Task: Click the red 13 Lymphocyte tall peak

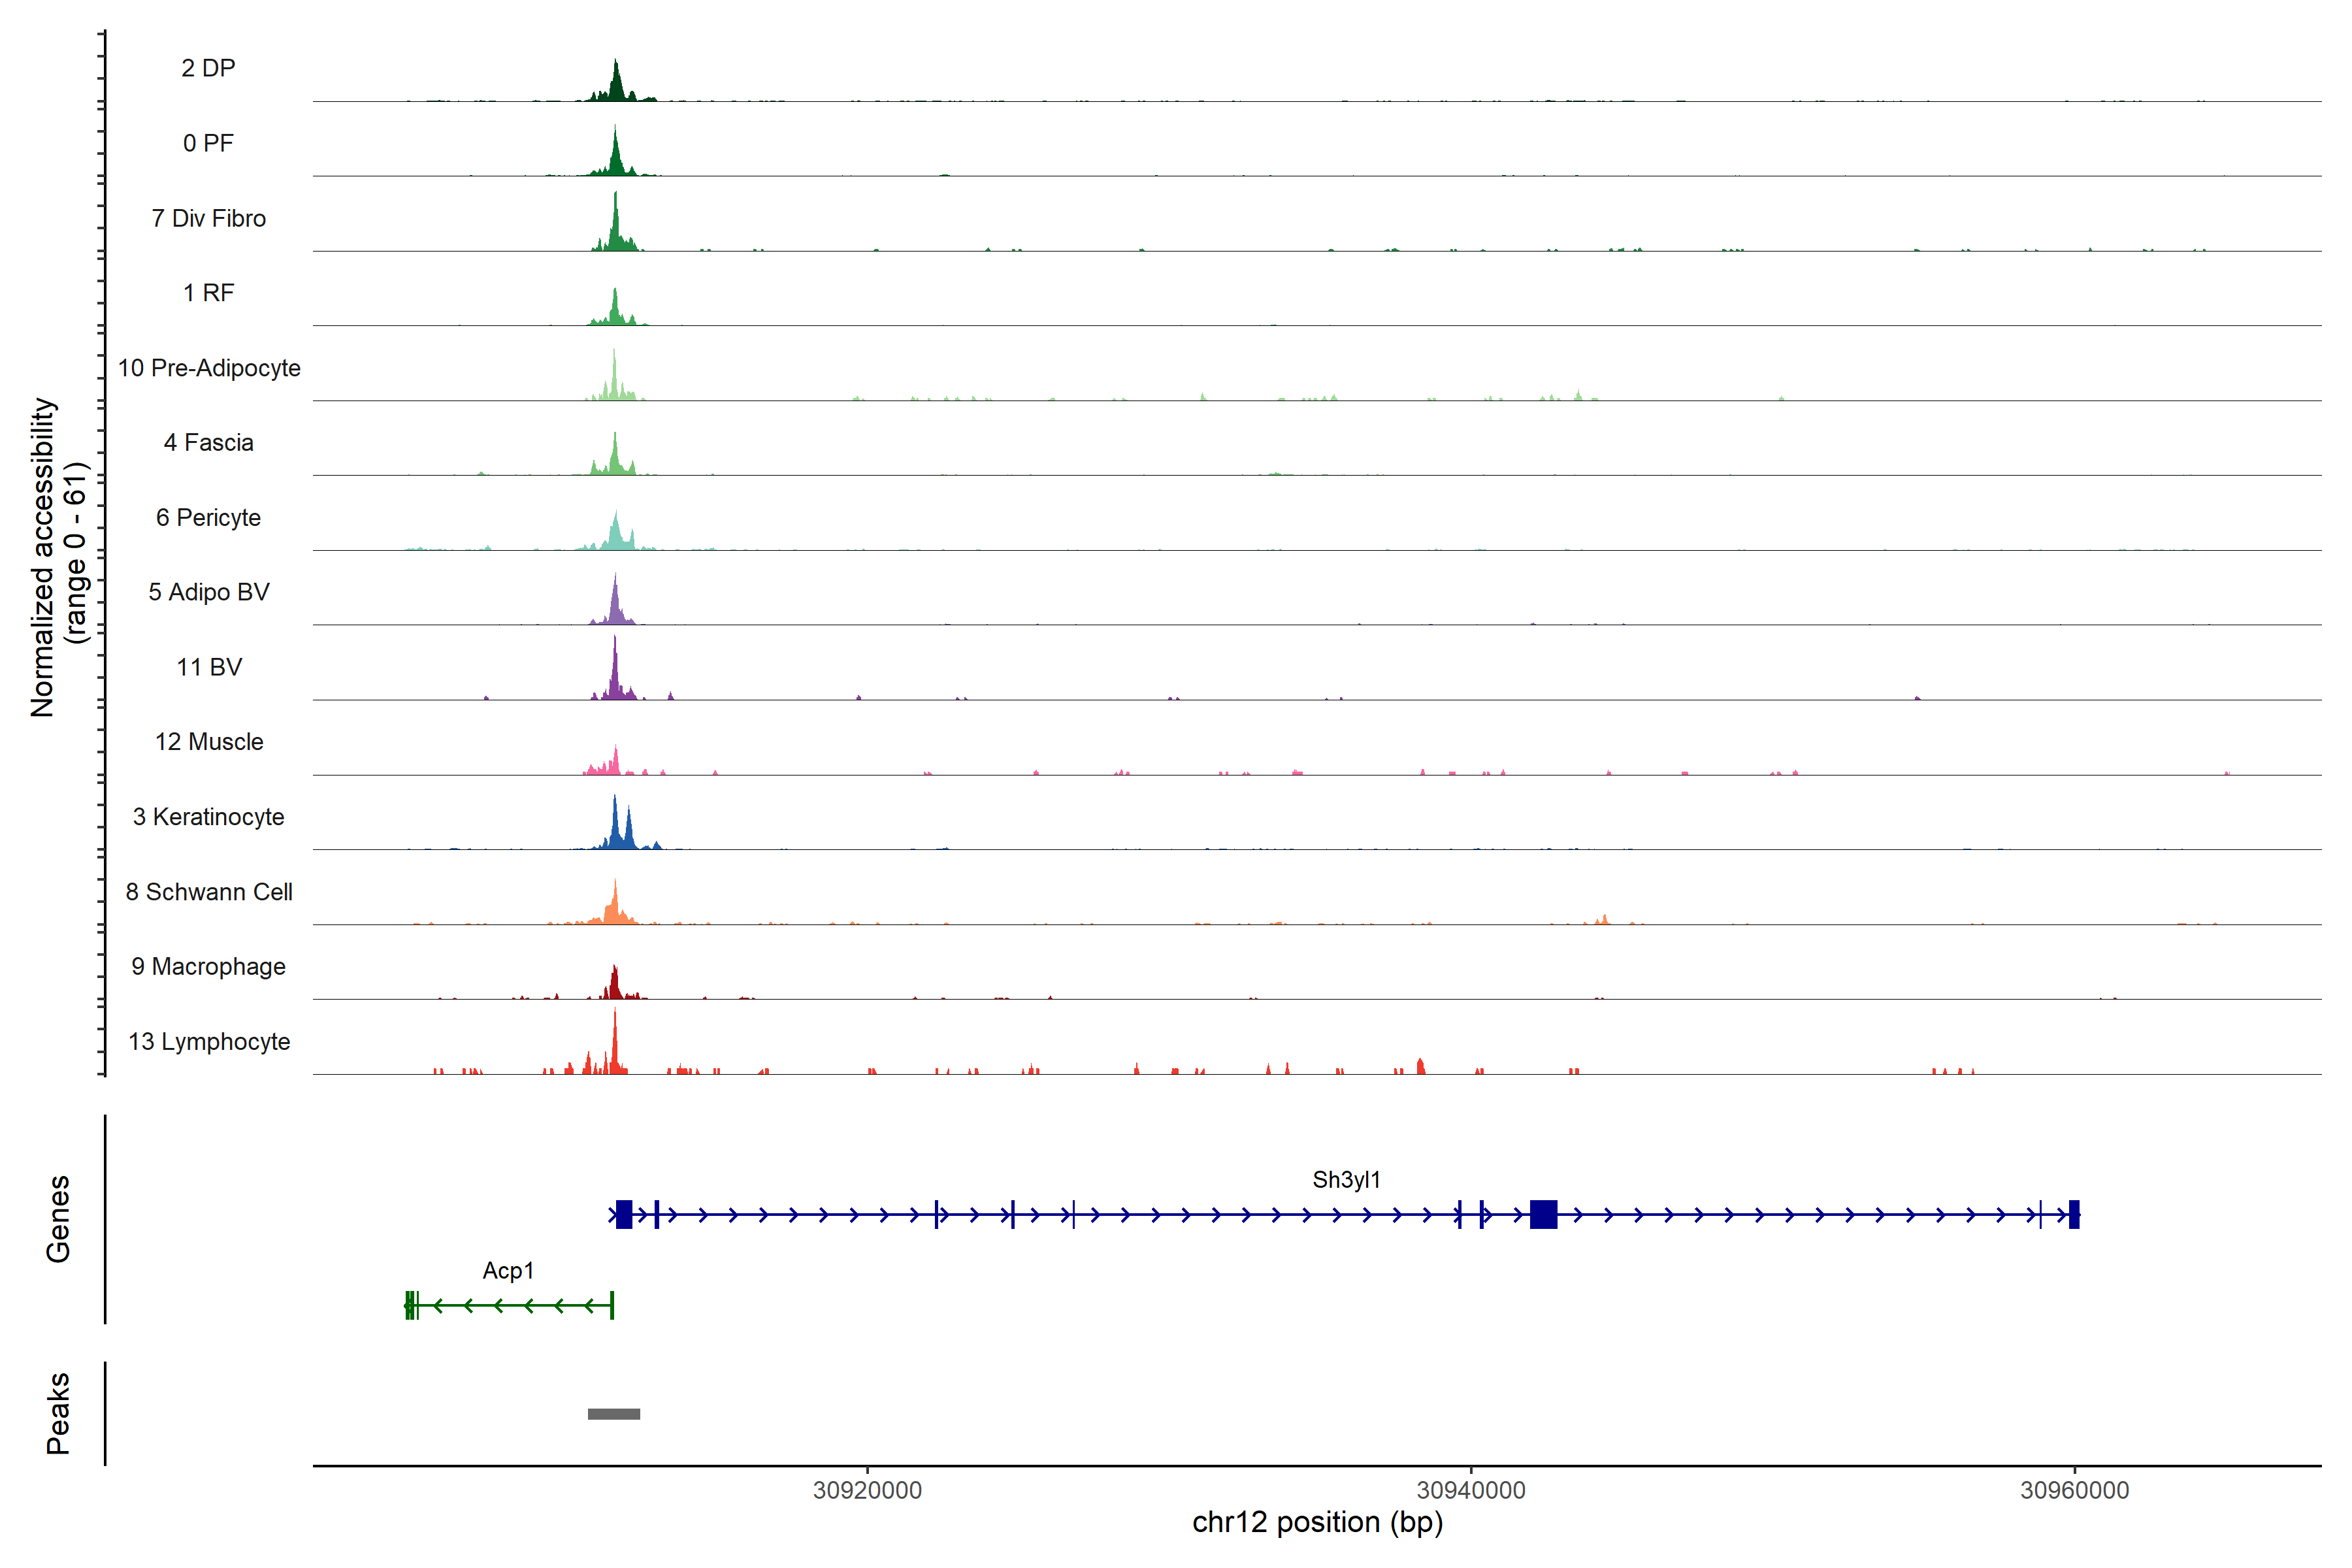Action: click(x=615, y=1045)
